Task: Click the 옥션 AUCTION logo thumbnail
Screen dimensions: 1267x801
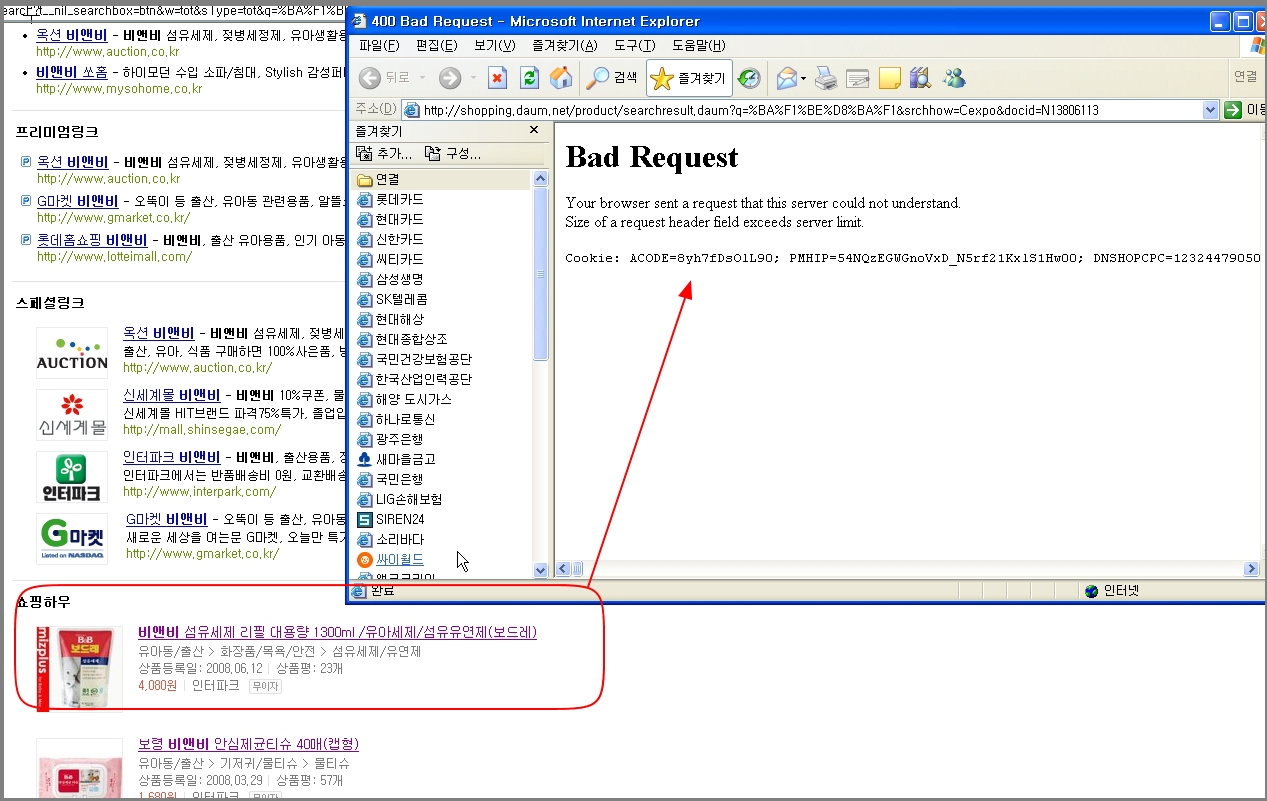Action: tap(72, 352)
